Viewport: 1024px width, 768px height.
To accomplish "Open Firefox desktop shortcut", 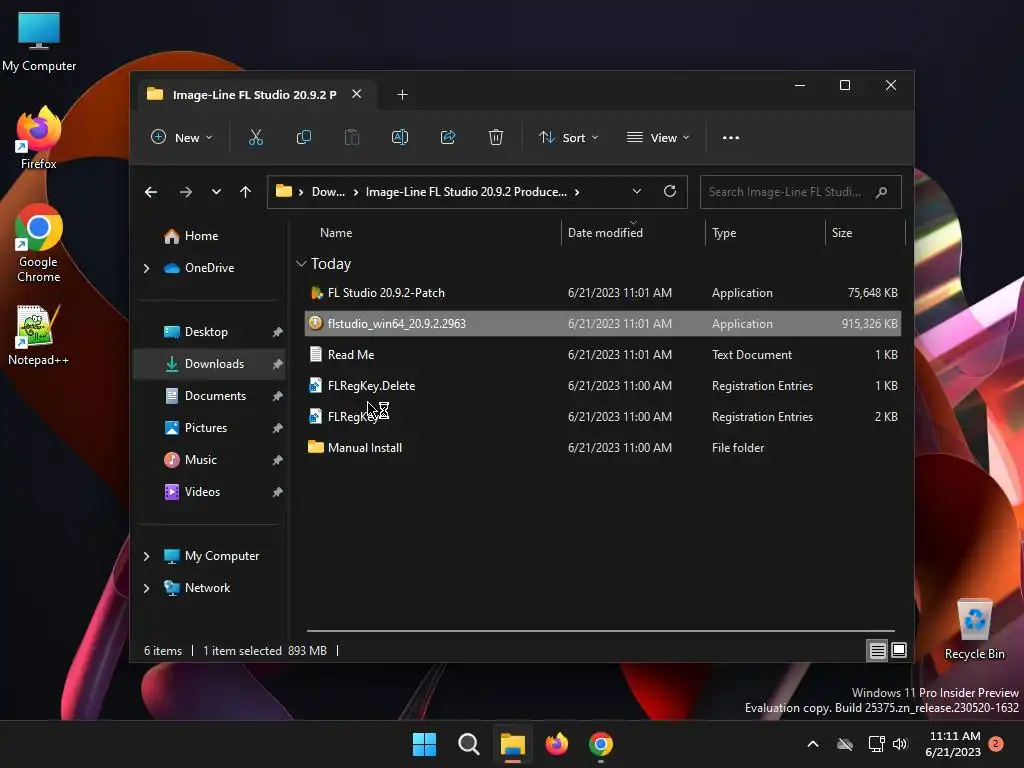I will click(39, 138).
